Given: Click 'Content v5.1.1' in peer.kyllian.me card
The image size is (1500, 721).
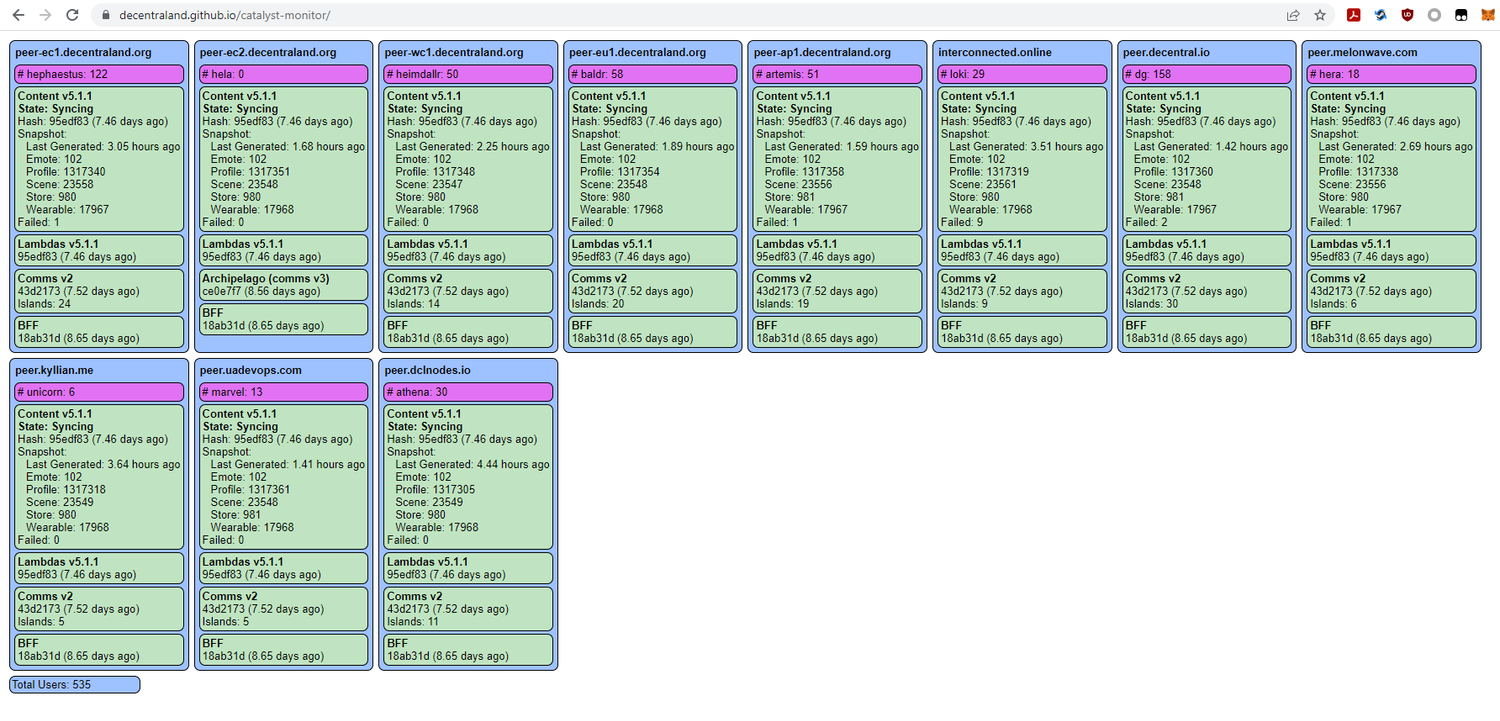Looking at the screenshot, I should coord(55,414).
